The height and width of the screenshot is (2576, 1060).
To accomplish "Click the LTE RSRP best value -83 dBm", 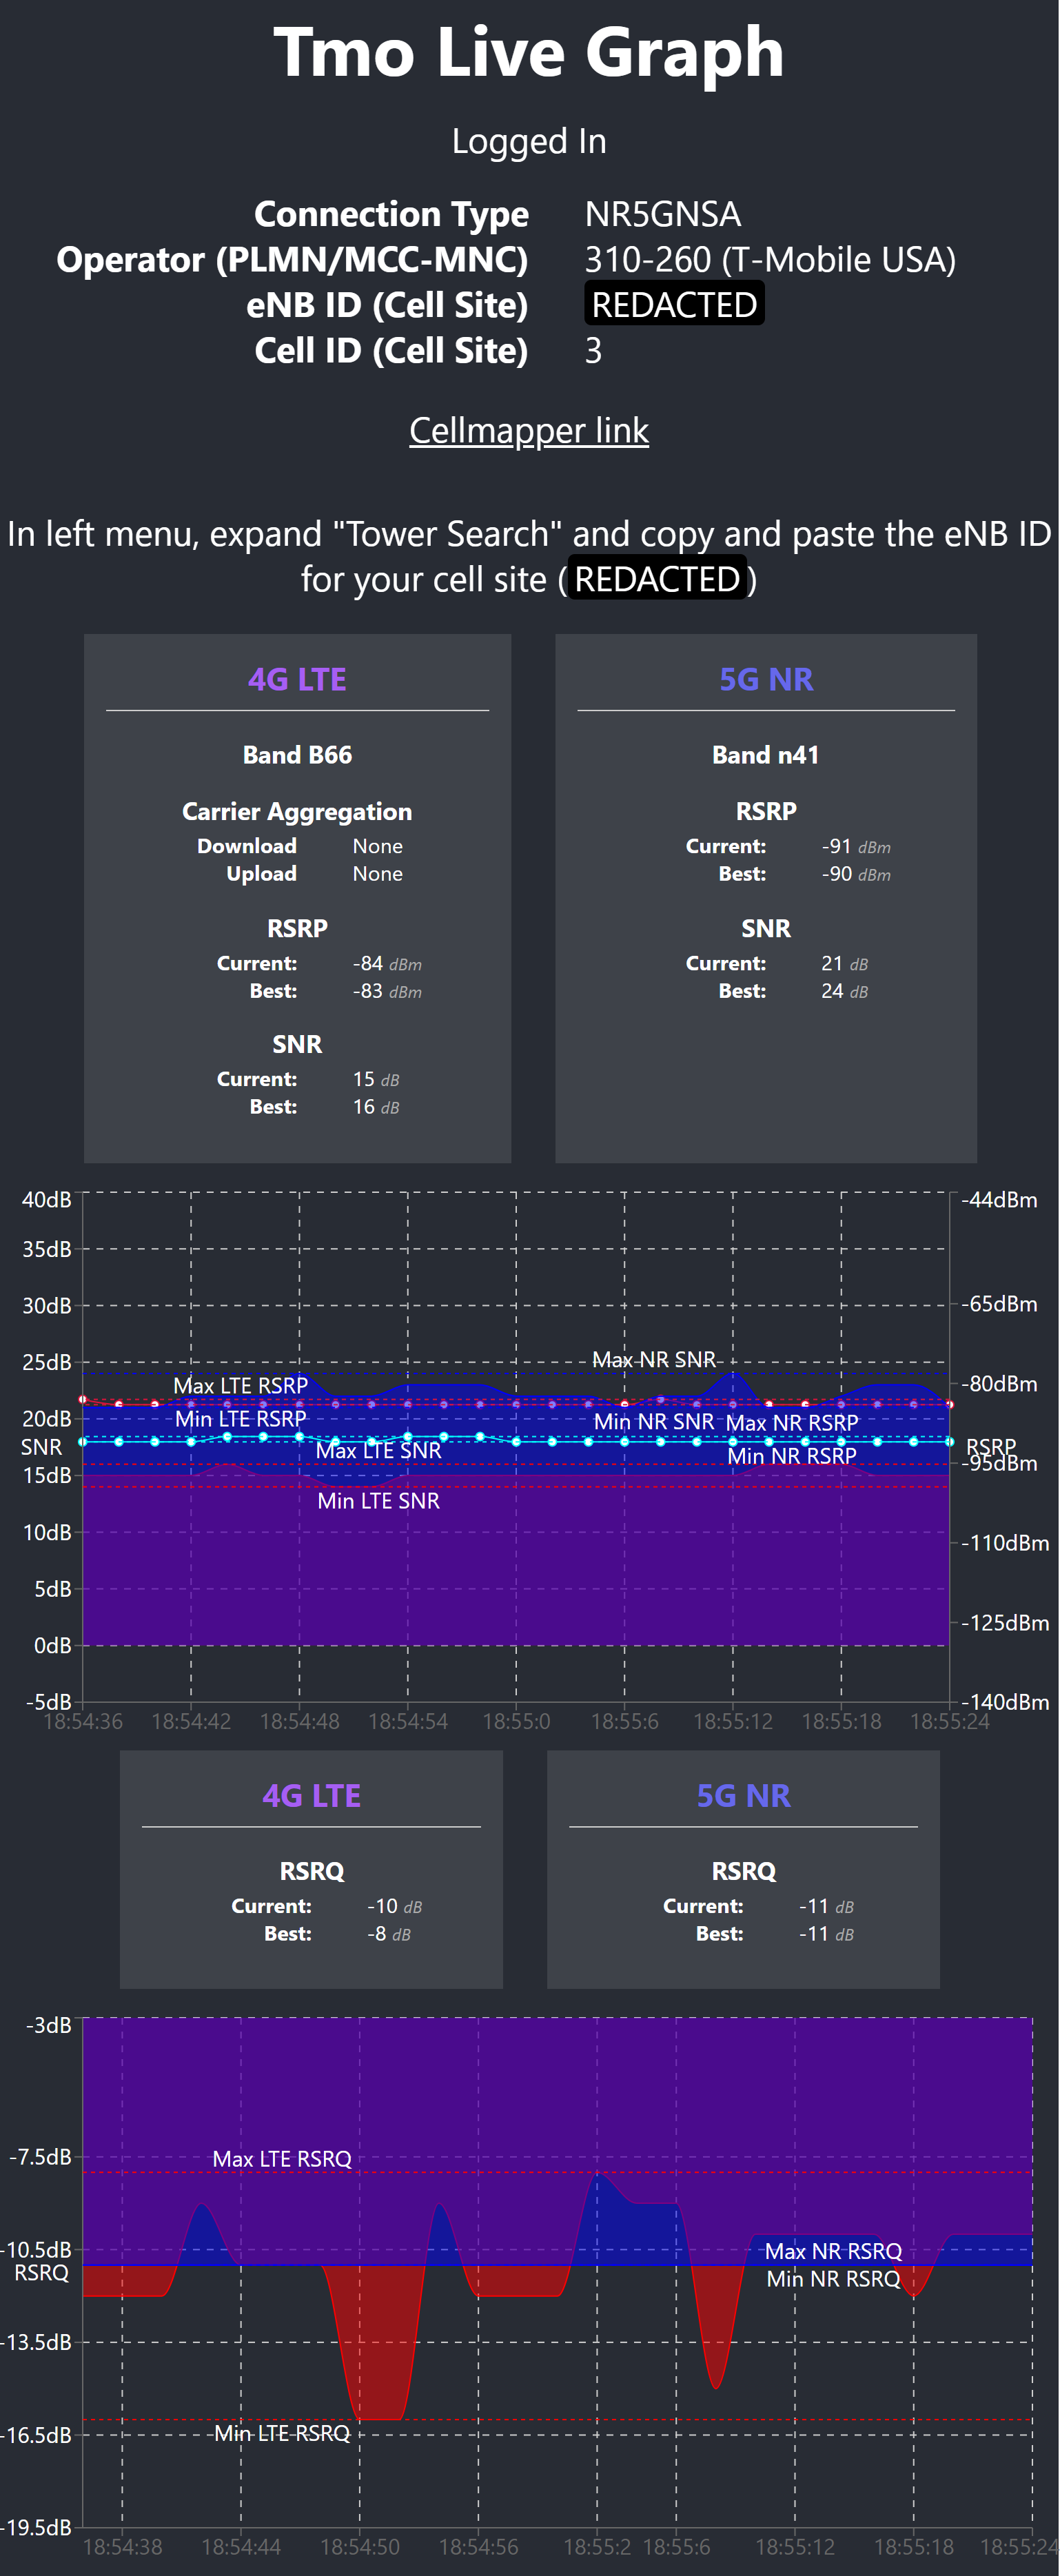I will point(387,991).
